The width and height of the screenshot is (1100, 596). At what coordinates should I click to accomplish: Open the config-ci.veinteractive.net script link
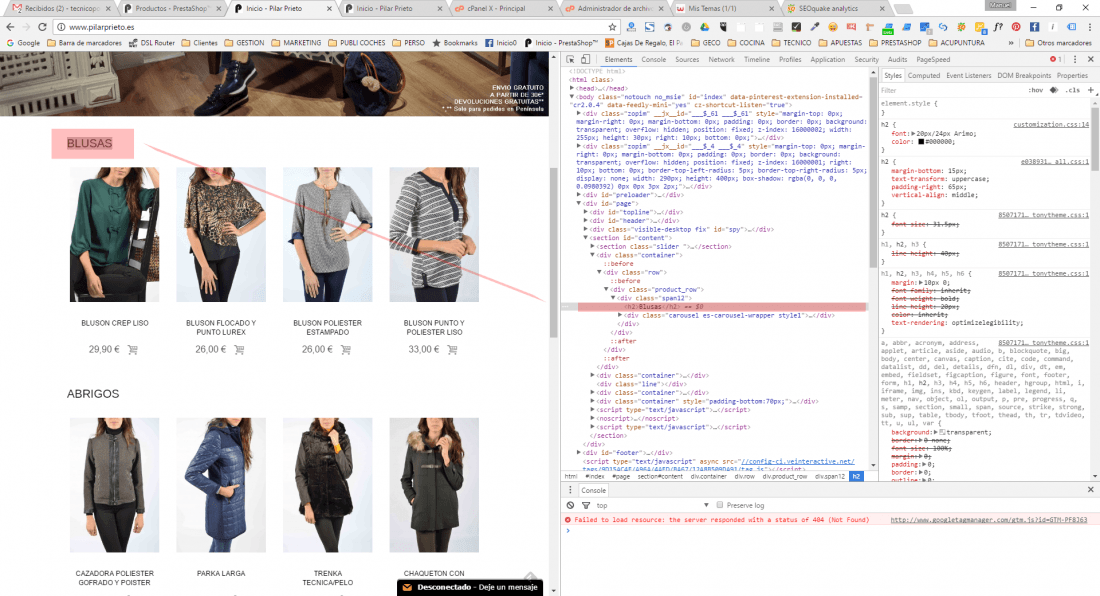point(798,461)
